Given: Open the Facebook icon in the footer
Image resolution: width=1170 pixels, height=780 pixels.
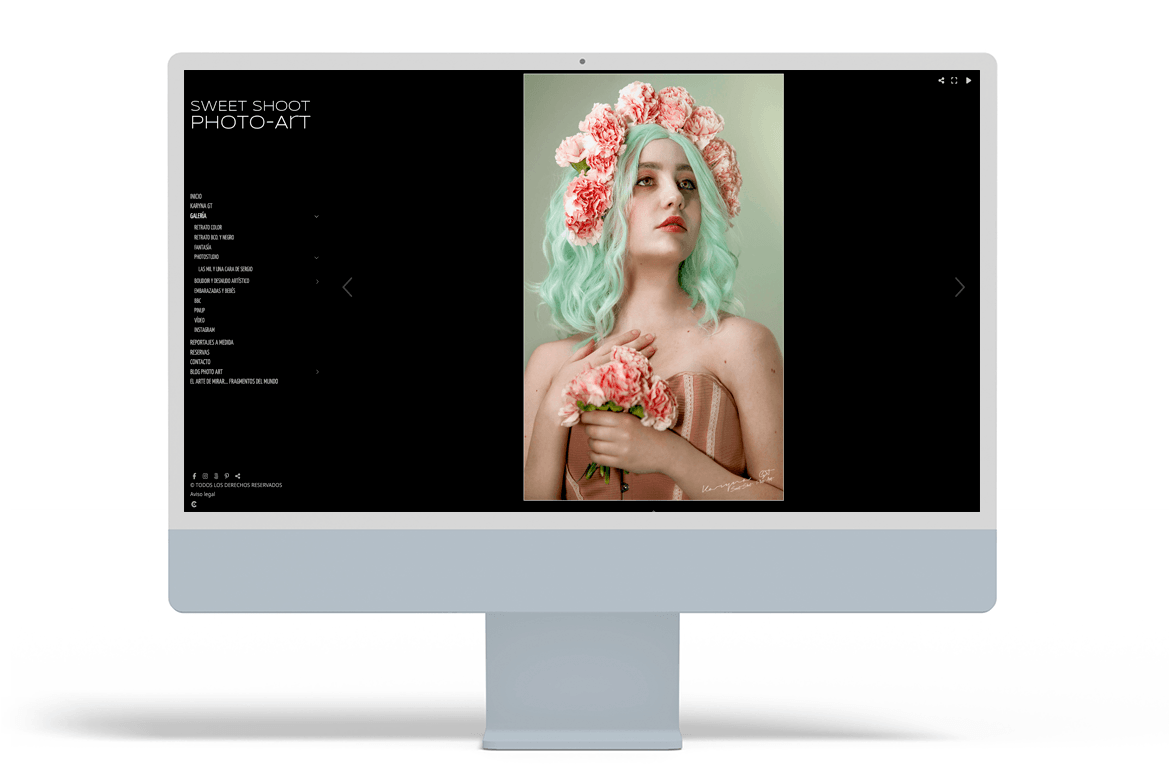Looking at the screenshot, I should point(194,476).
